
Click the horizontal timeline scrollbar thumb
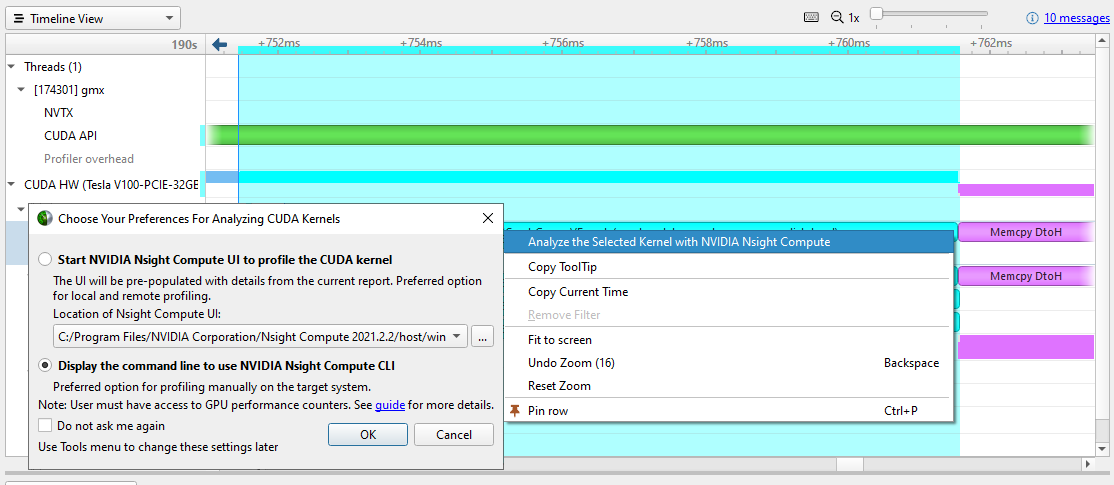849,464
